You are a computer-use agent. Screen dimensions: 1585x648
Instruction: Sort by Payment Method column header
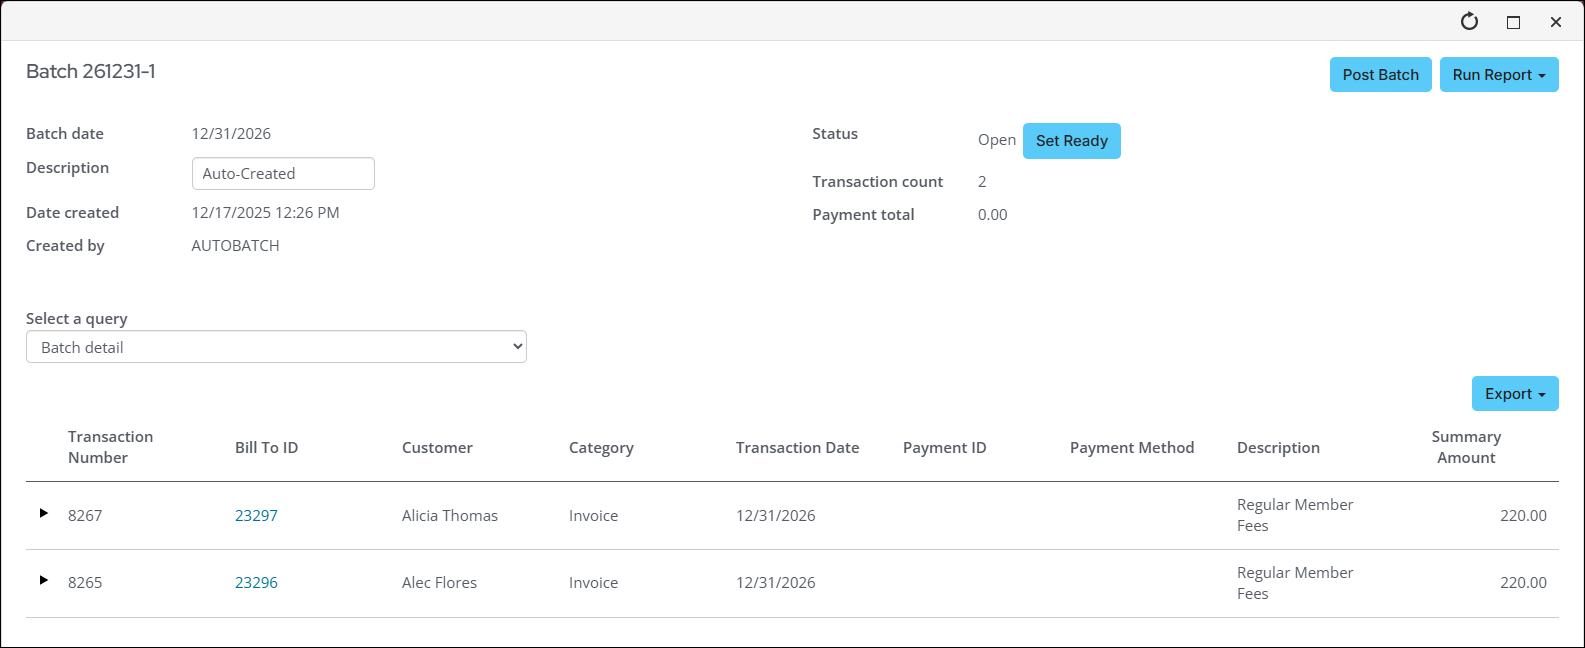tap(1131, 448)
